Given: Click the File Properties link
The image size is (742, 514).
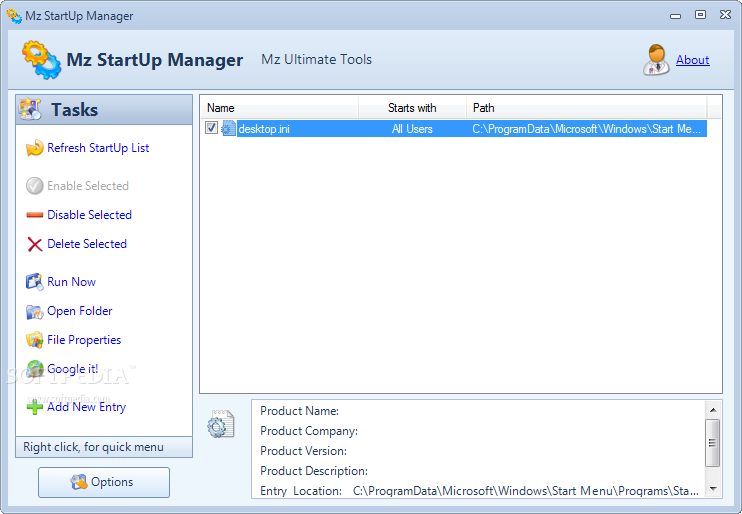Looking at the screenshot, I should click(84, 340).
